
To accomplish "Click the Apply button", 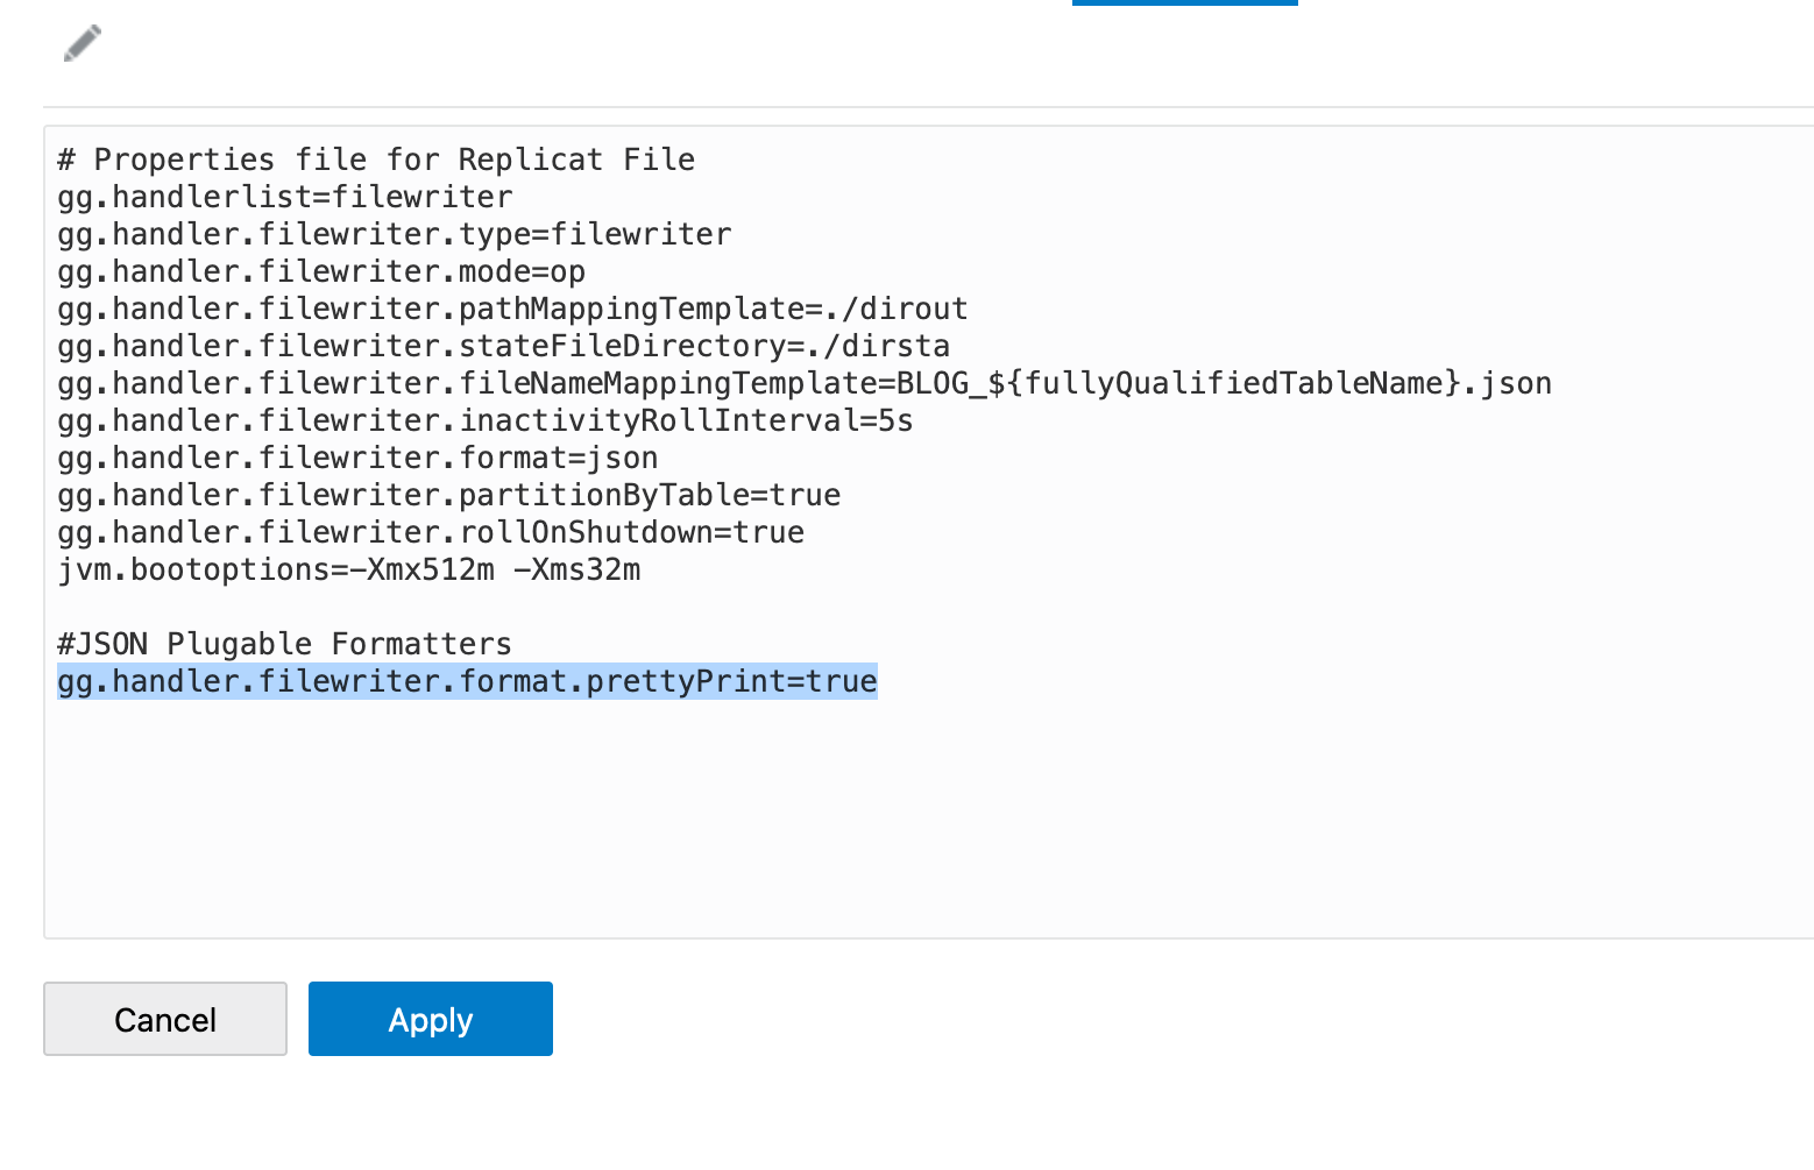I will coord(430,1018).
